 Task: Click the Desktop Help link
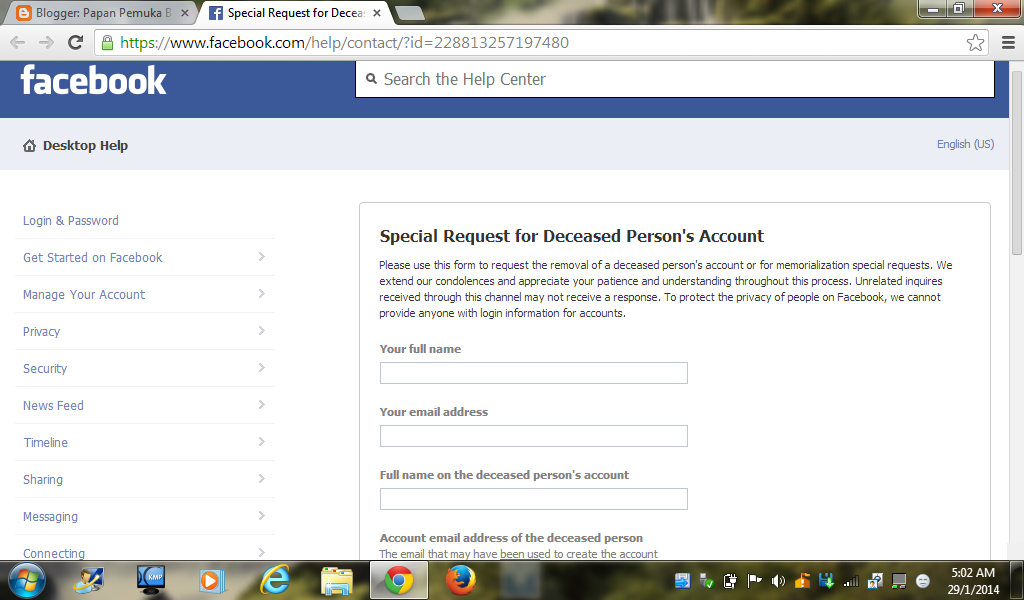[x=85, y=146]
